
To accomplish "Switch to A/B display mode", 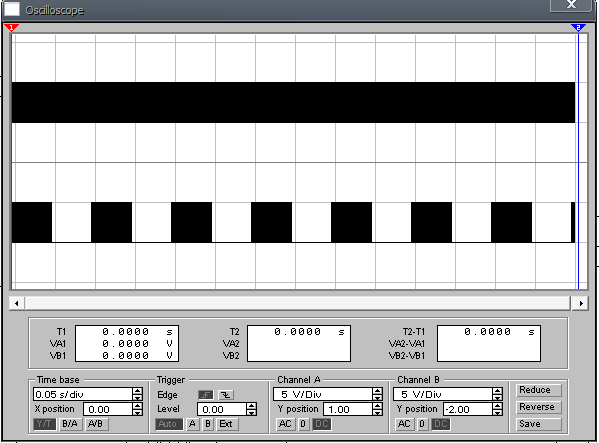I will [96, 424].
